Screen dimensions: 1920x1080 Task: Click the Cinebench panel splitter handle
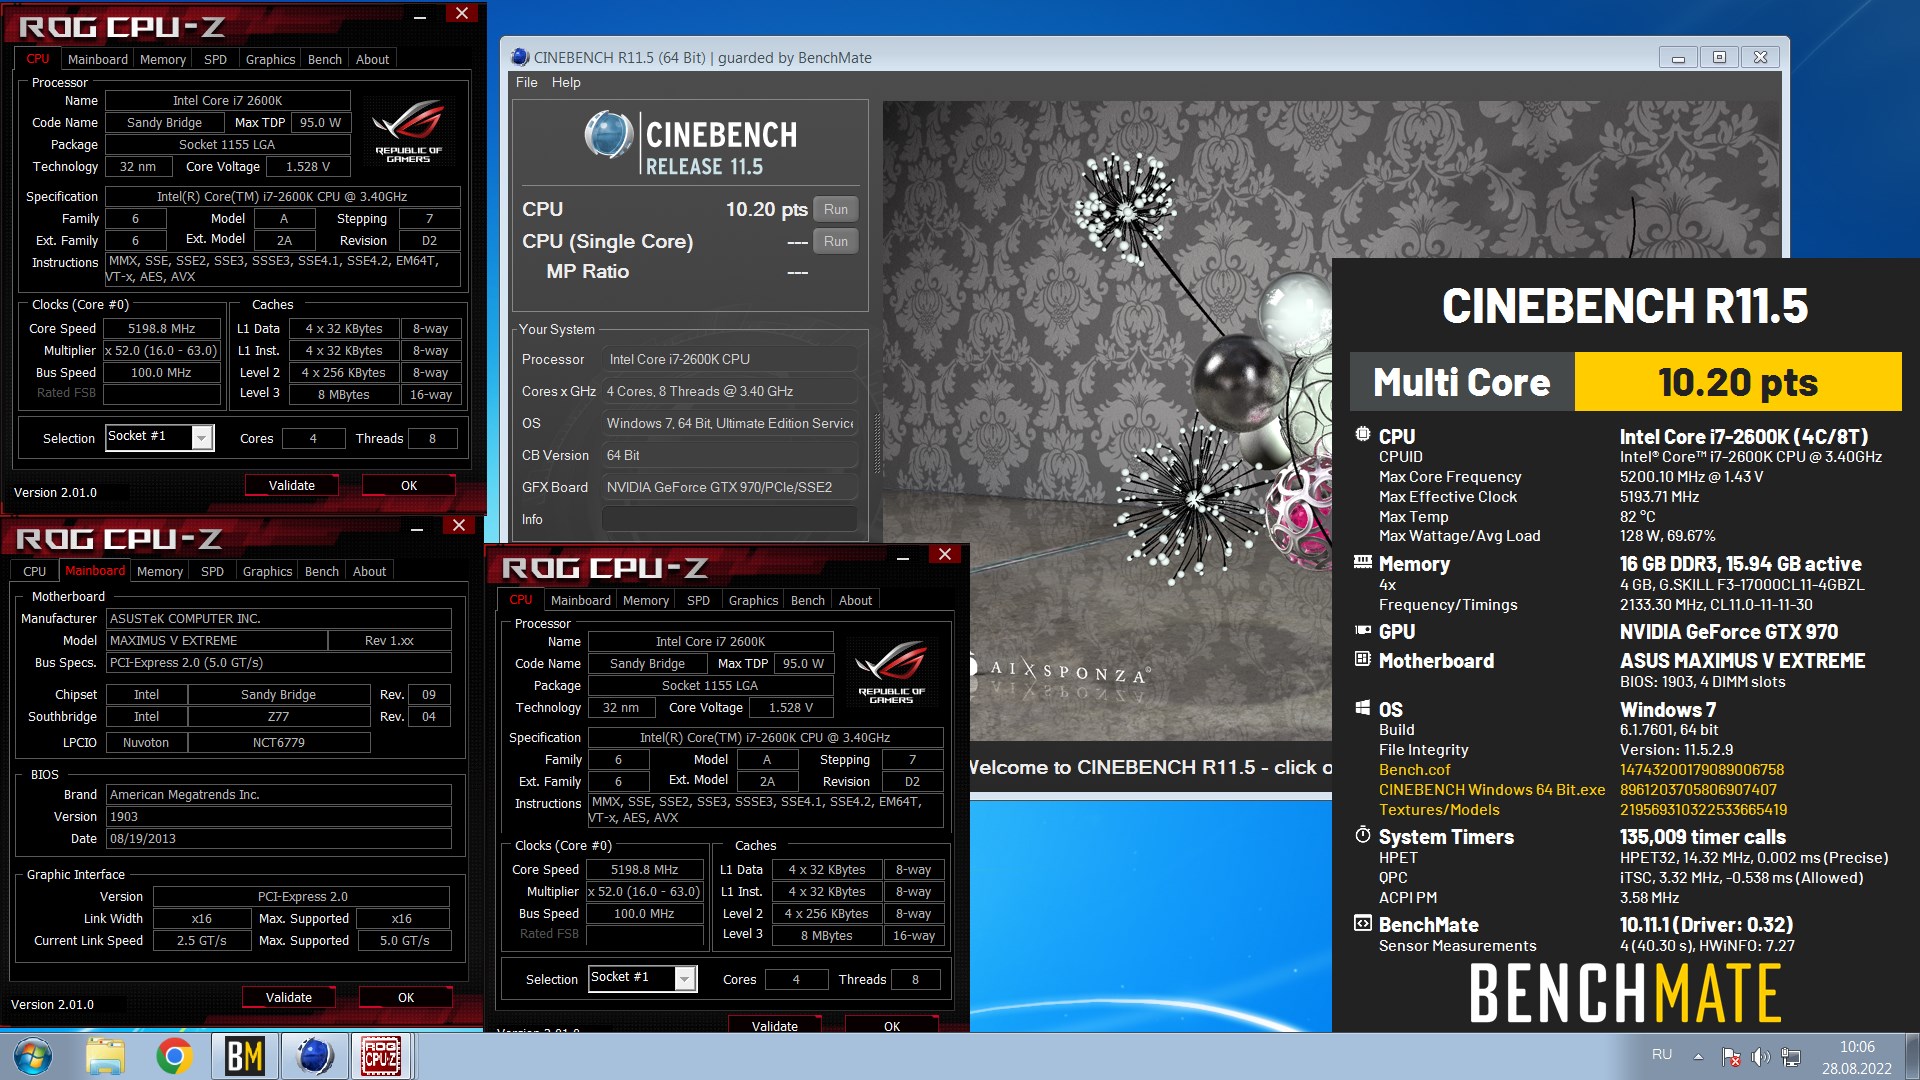(x=877, y=443)
